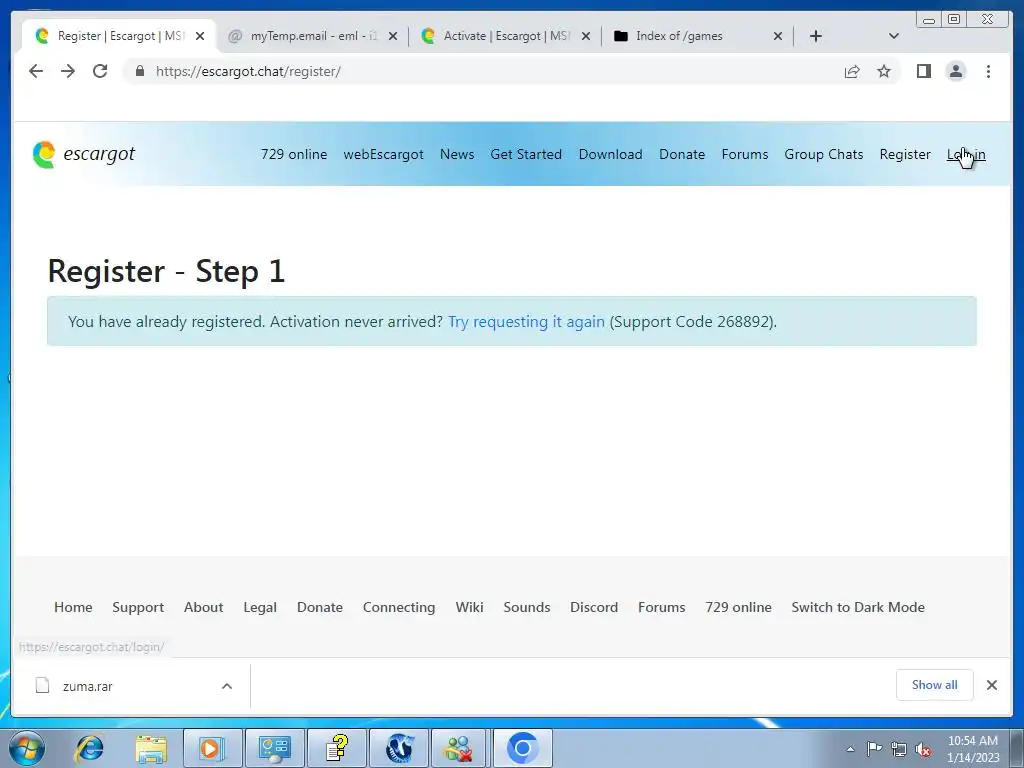1024x768 pixels.
Task: Select the Register | Escargot tab
Action: pyautogui.click(x=120, y=36)
